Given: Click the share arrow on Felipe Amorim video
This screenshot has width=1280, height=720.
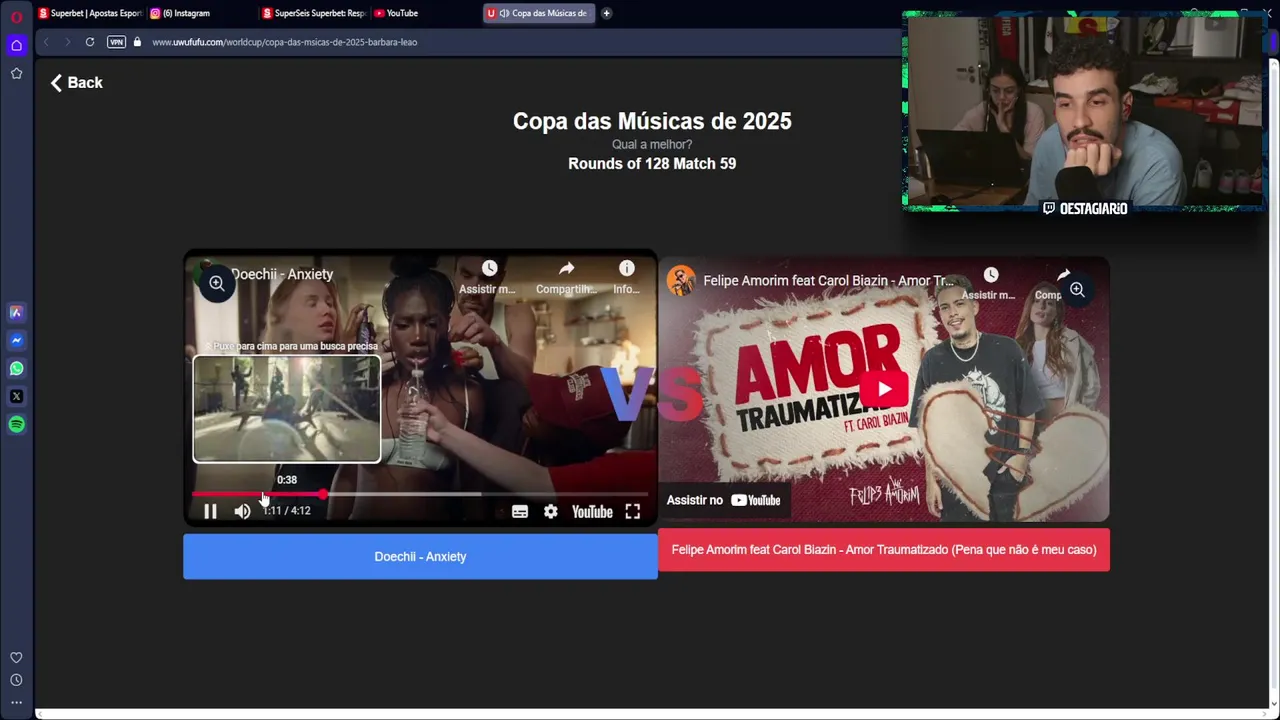Looking at the screenshot, I should tap(1063, 275).
